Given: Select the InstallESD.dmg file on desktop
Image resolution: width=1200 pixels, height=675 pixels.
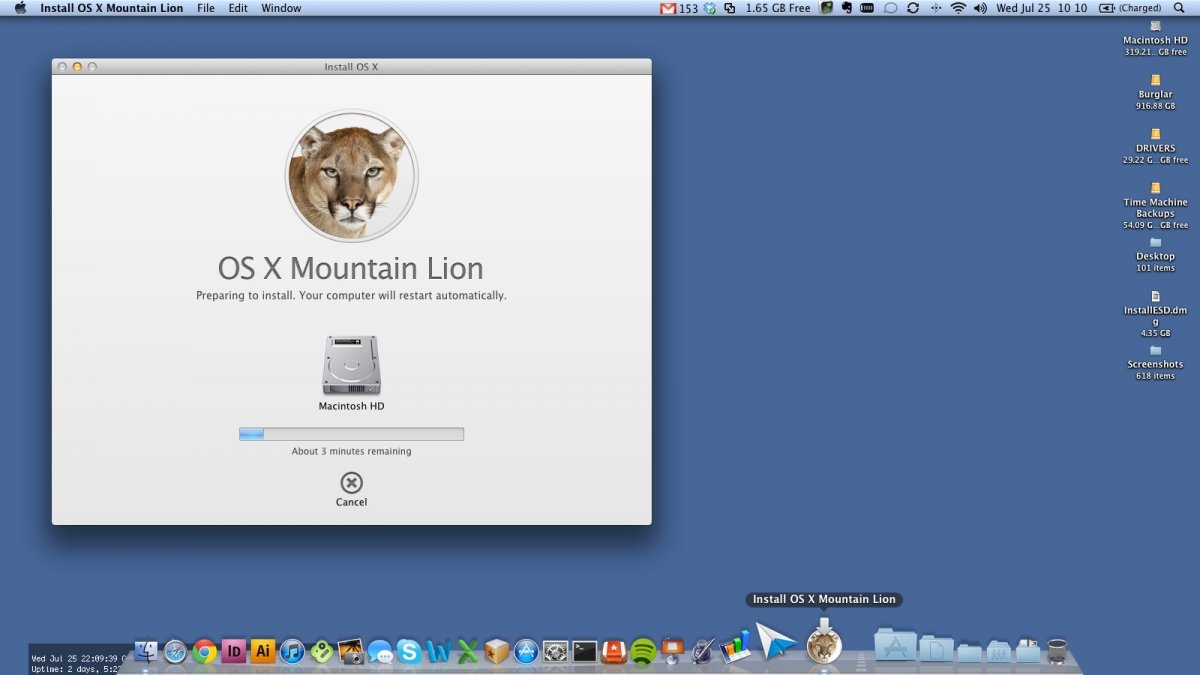Looking at the screenshot, I should pos(1155,314).
